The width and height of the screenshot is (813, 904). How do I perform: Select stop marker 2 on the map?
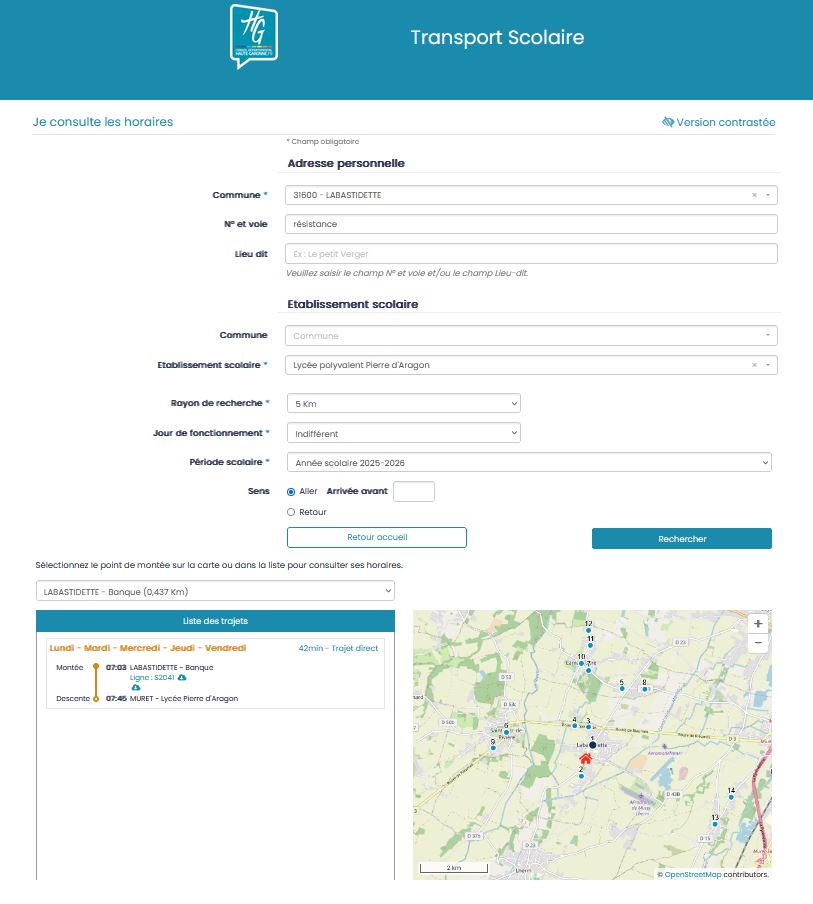(x=581, y=777)
